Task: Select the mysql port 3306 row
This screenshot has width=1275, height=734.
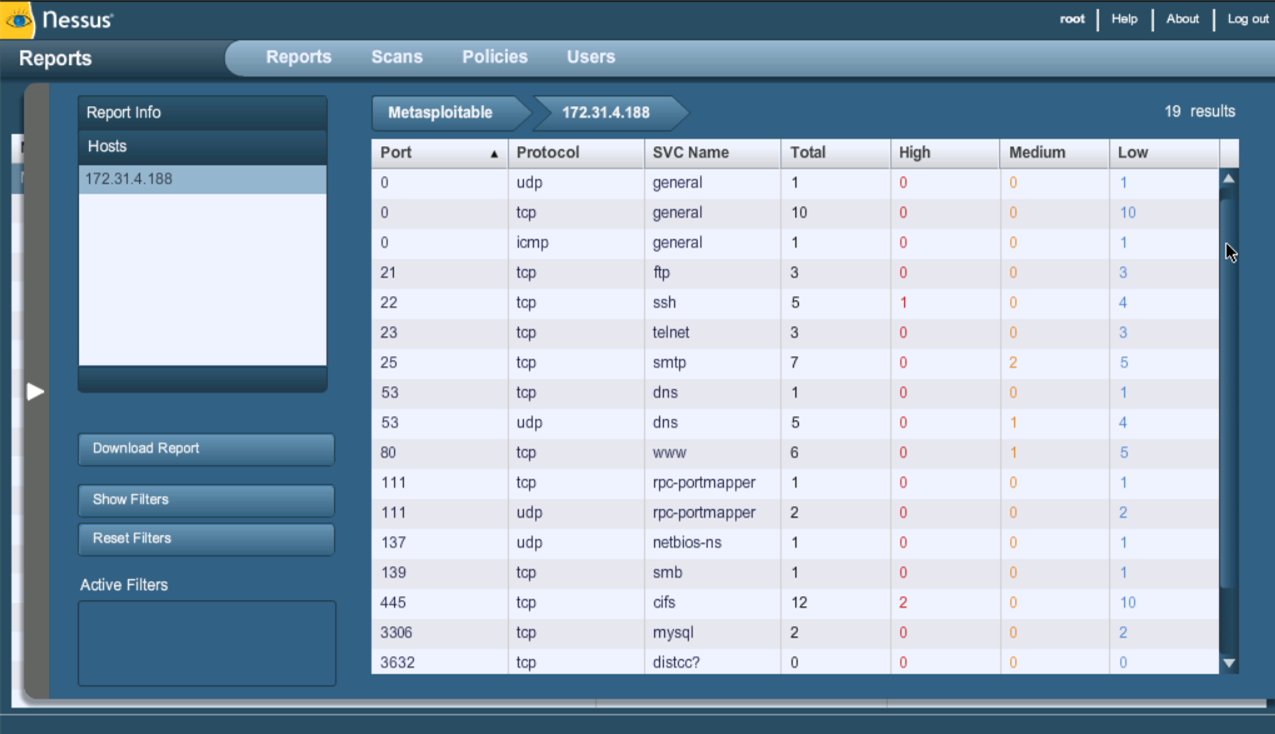Action: [x=795, y=633]
